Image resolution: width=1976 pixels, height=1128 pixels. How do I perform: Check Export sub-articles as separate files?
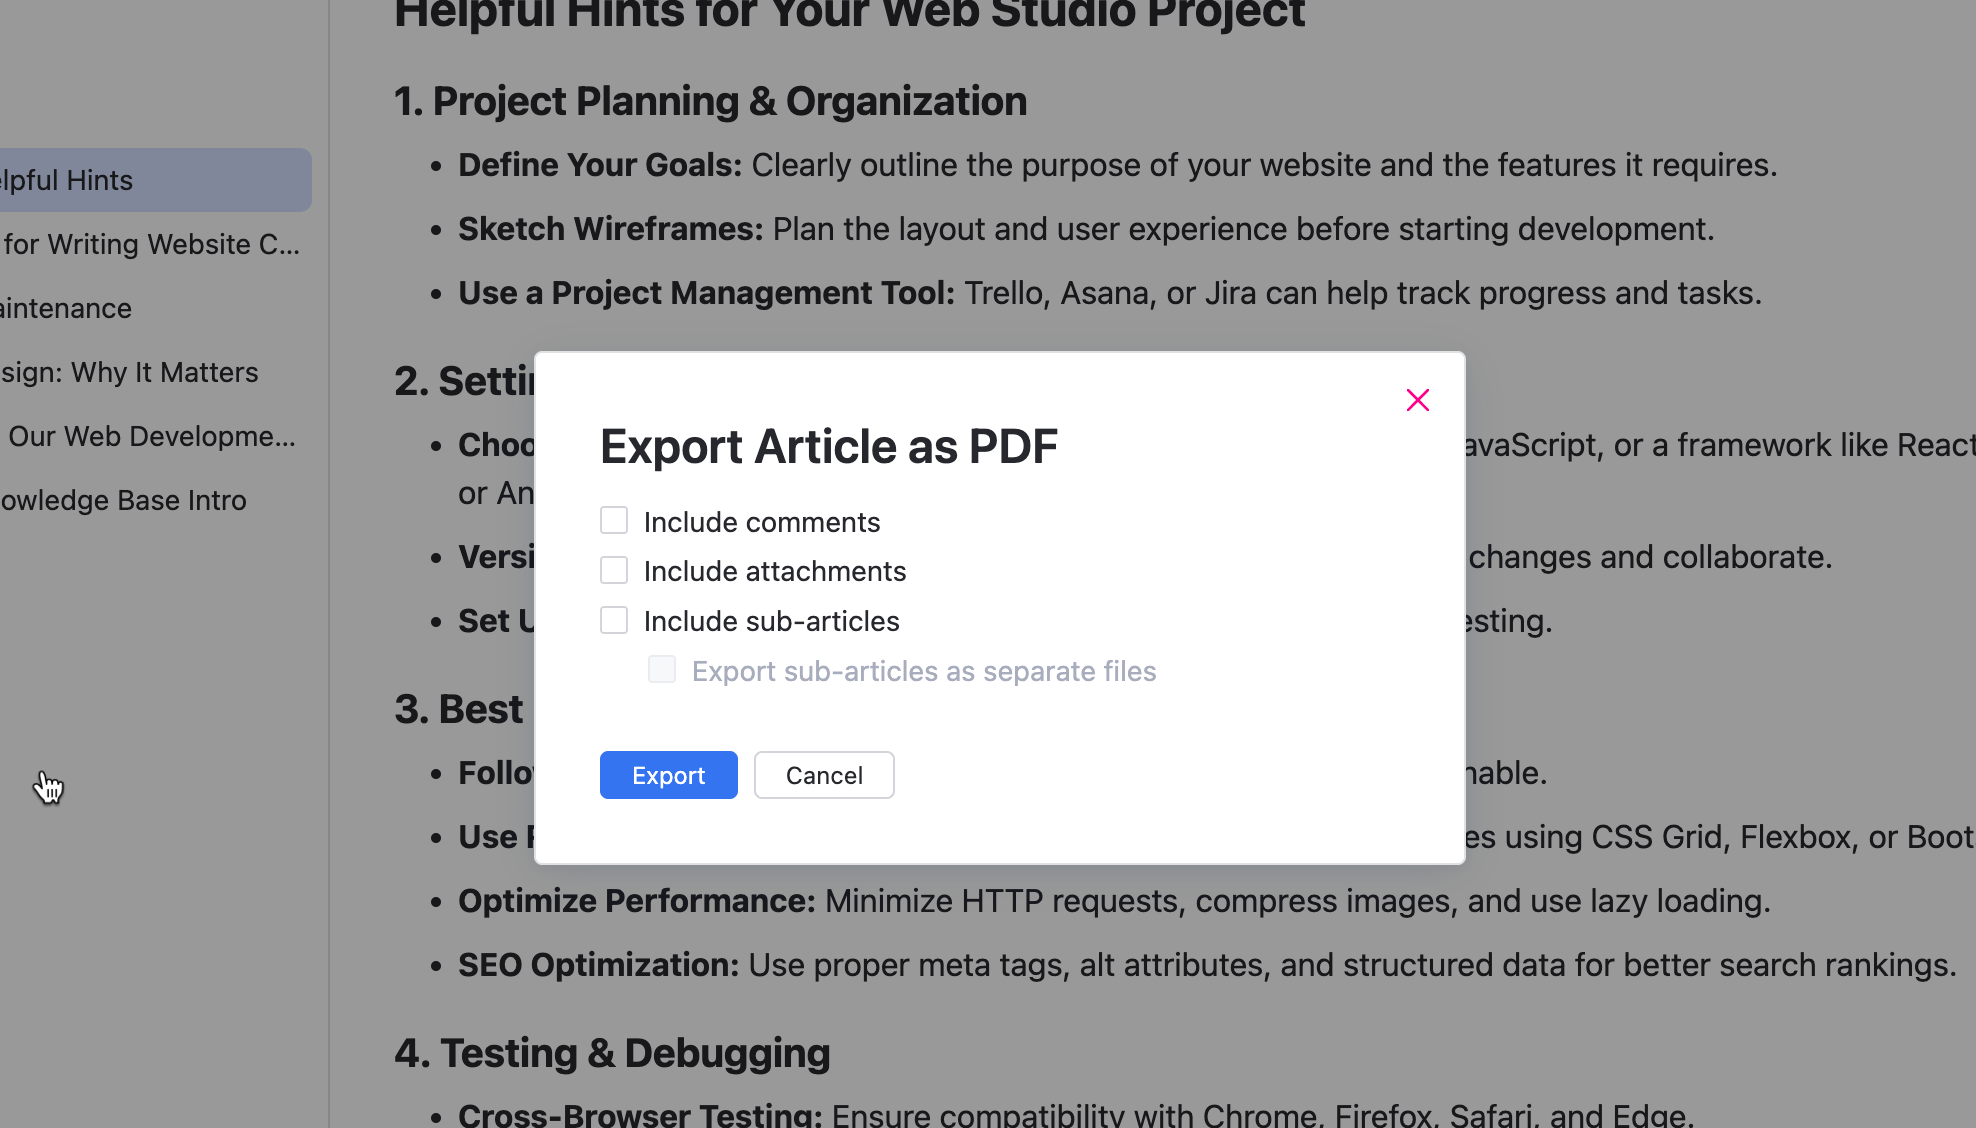coord(661,669)
